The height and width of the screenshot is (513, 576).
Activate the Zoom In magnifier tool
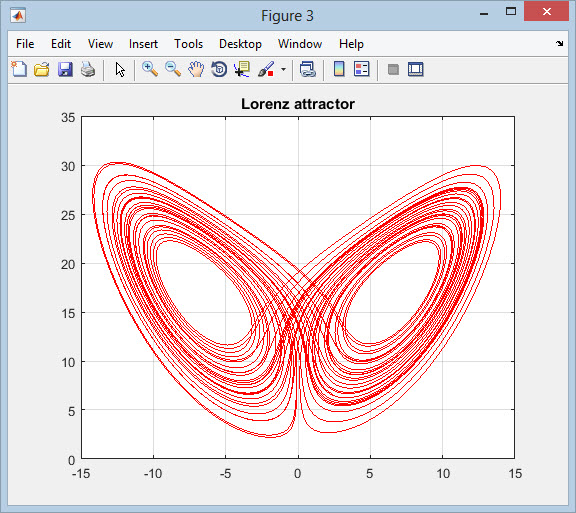[x=150, y=69]
